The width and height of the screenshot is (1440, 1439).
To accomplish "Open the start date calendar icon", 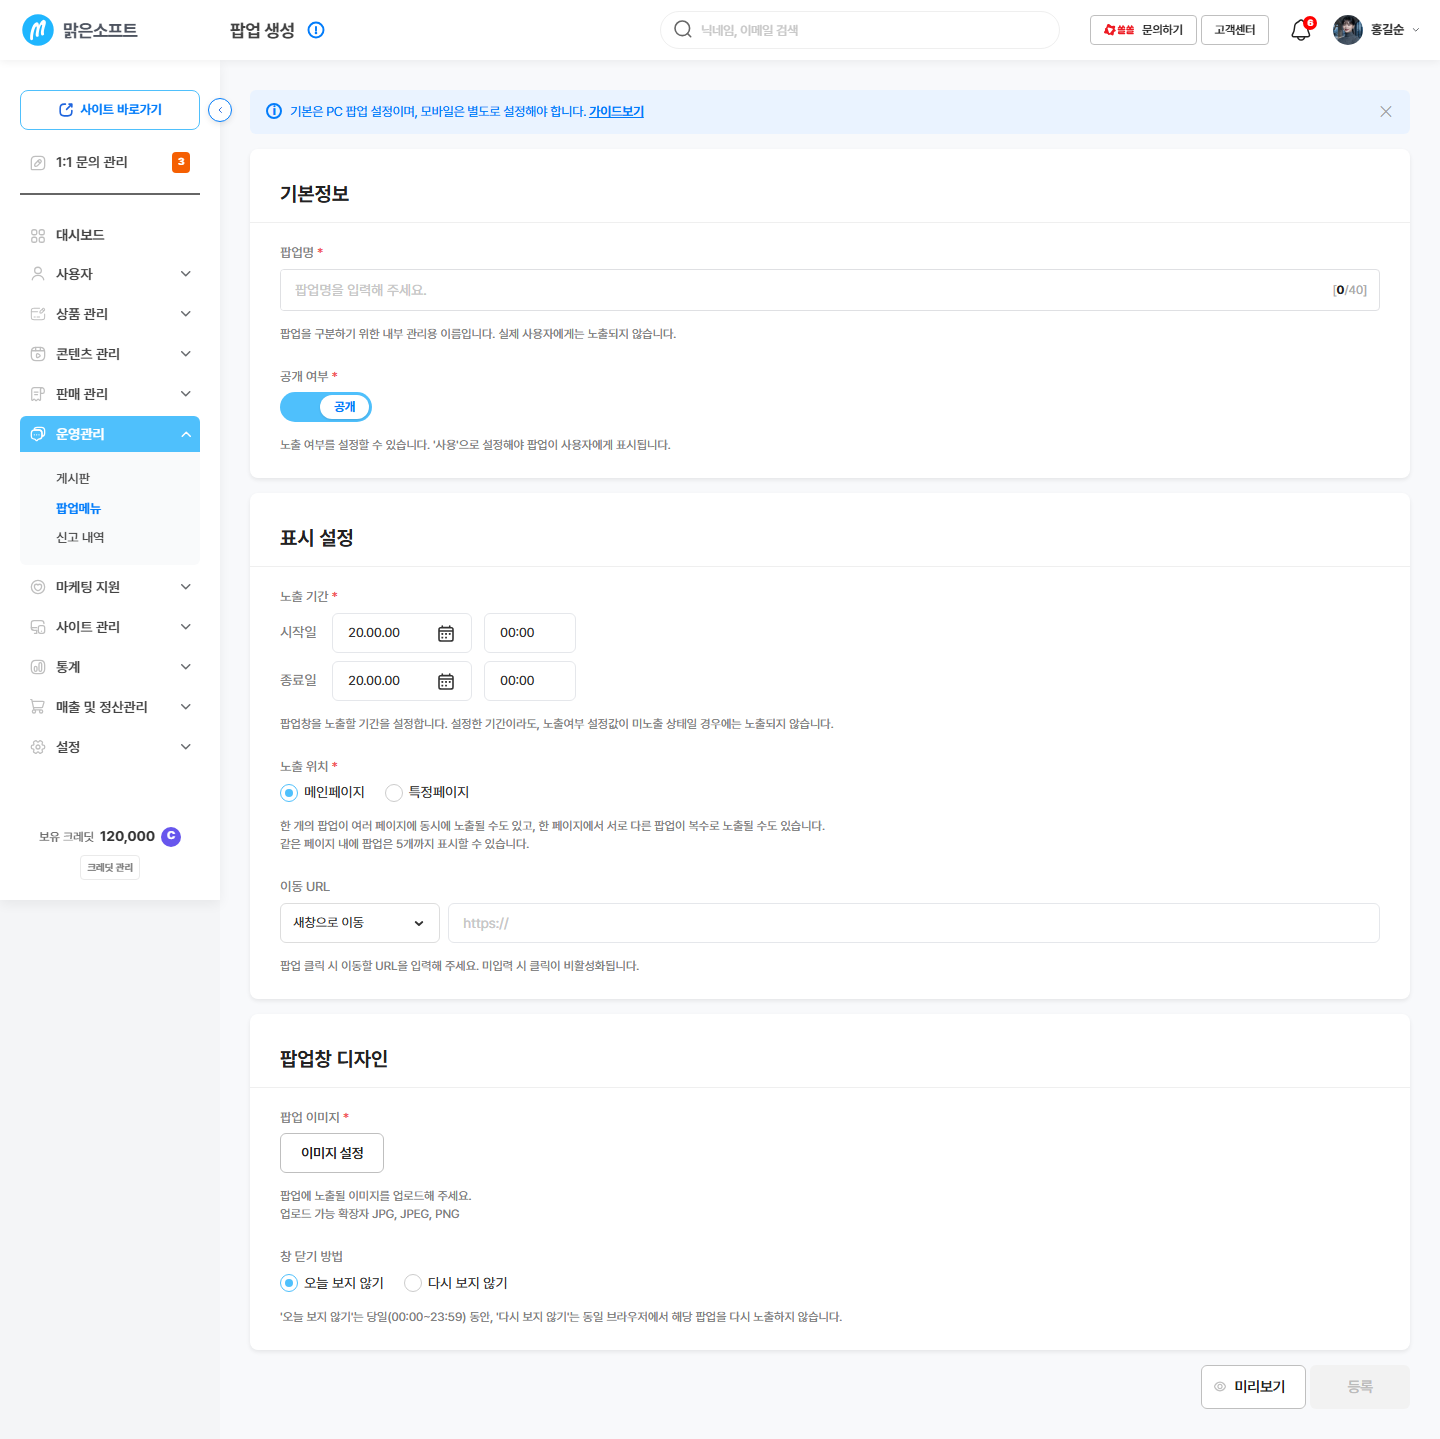I will point(446,633).
